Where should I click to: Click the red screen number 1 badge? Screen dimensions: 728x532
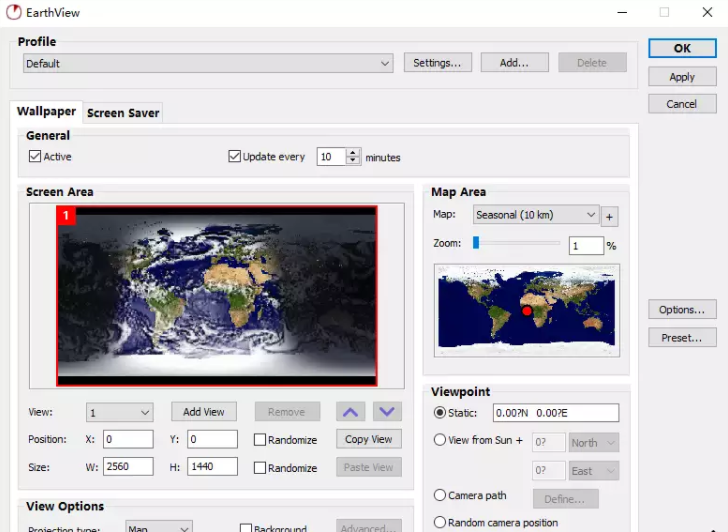(67, 215)
